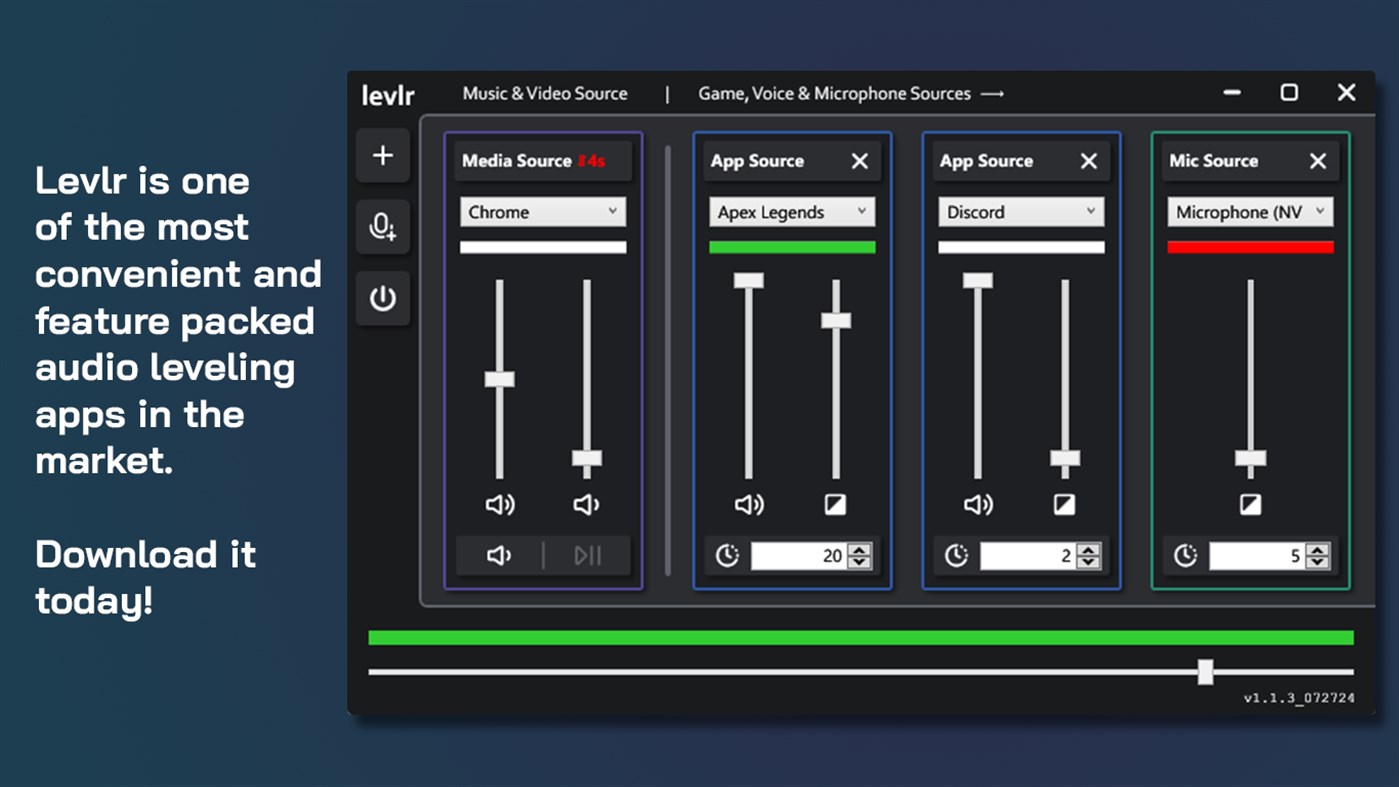1399x787 pixels.
Task: Click the power icon in the sidebar
Action: pyautogui.click(x=383, y=298)
